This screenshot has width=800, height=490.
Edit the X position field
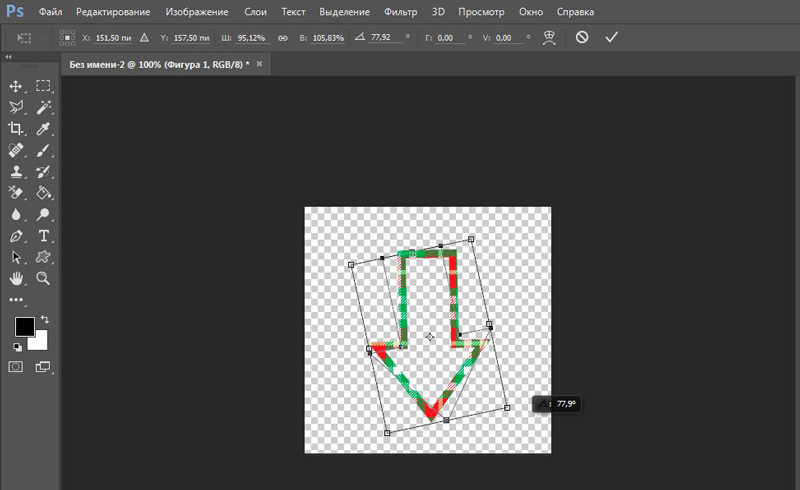pyautogui.click(x=113, y=38)
